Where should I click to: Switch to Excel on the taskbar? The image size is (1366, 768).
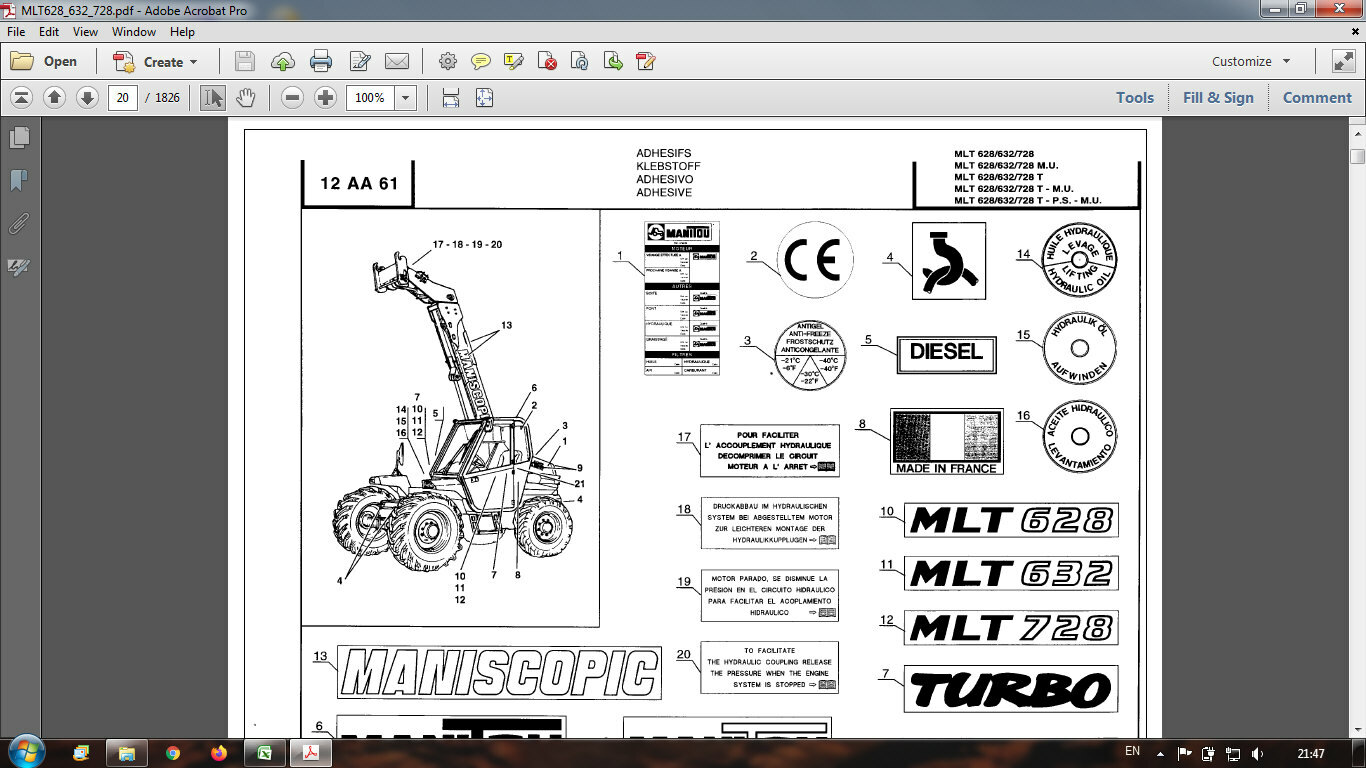pyautogui.click(x=265, y=753)
